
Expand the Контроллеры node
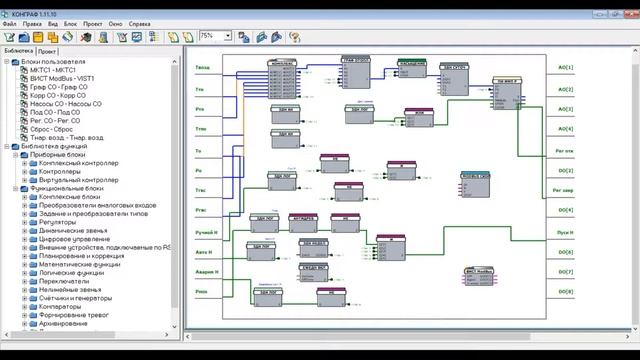24,171
